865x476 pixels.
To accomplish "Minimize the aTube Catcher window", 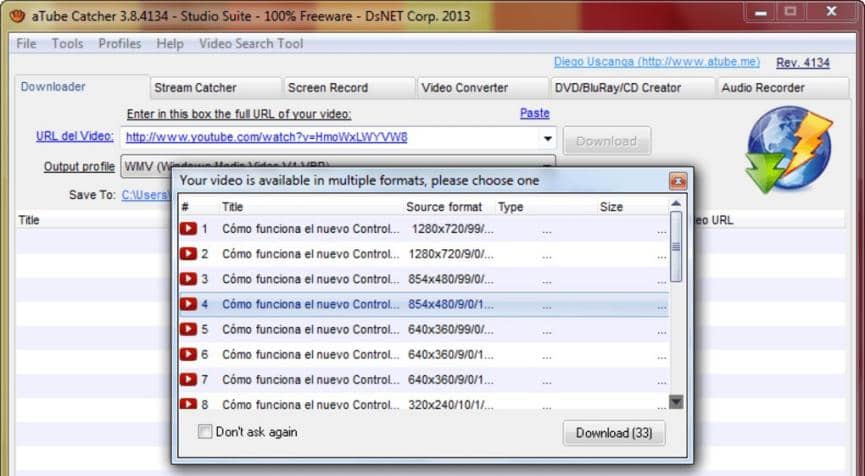I will tap(761, 12).
